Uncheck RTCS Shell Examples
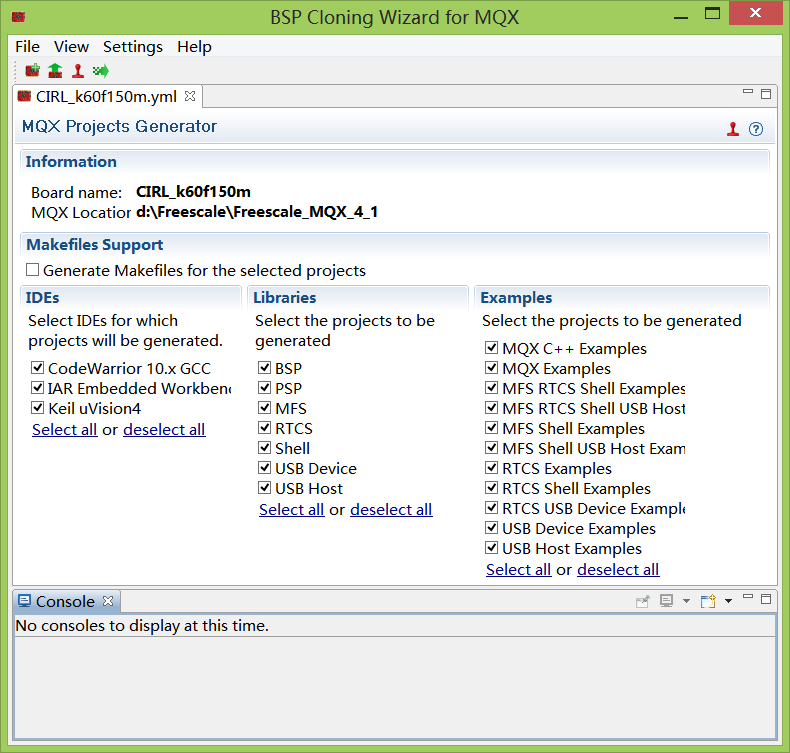The image size is (790, 753). click(x=492, y=488)
